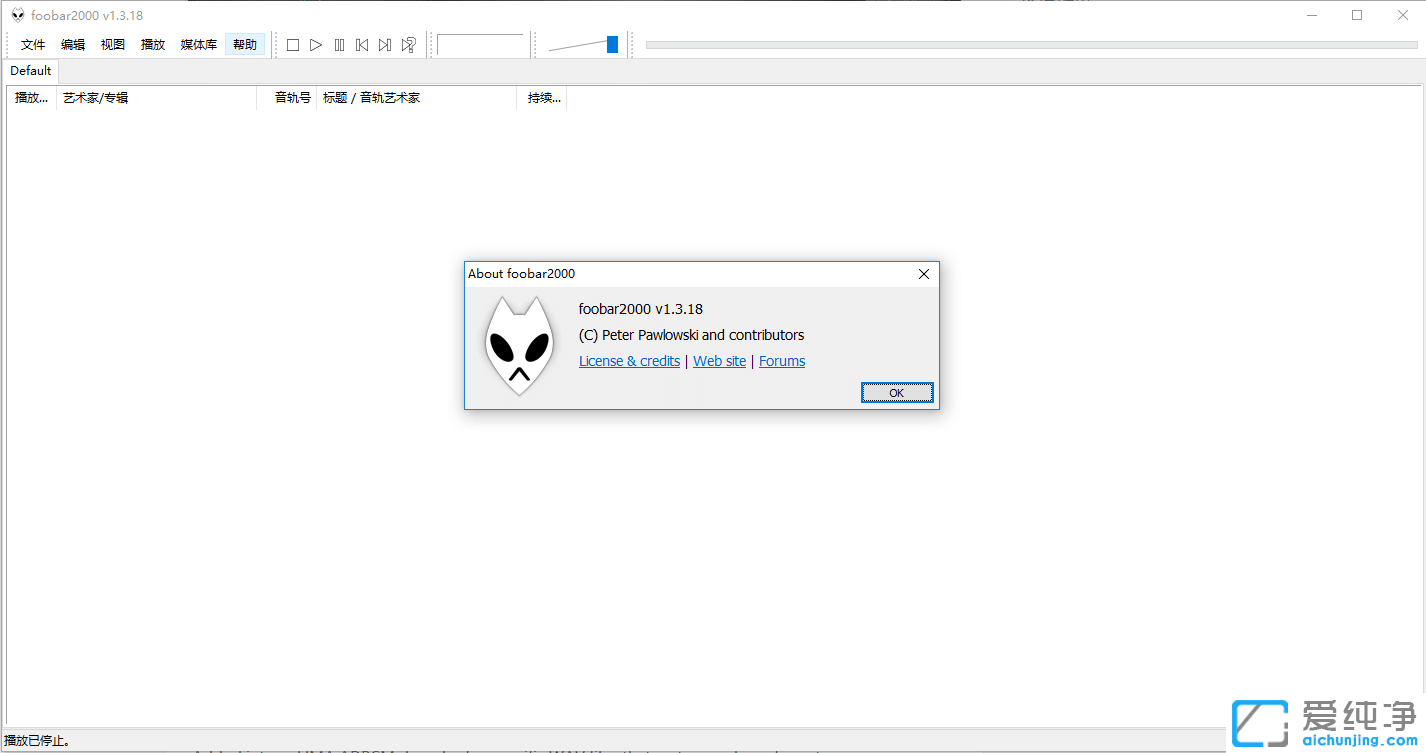Click the blank toolbar display box
Screen dimensions: 1426x753
pos(480,45)
